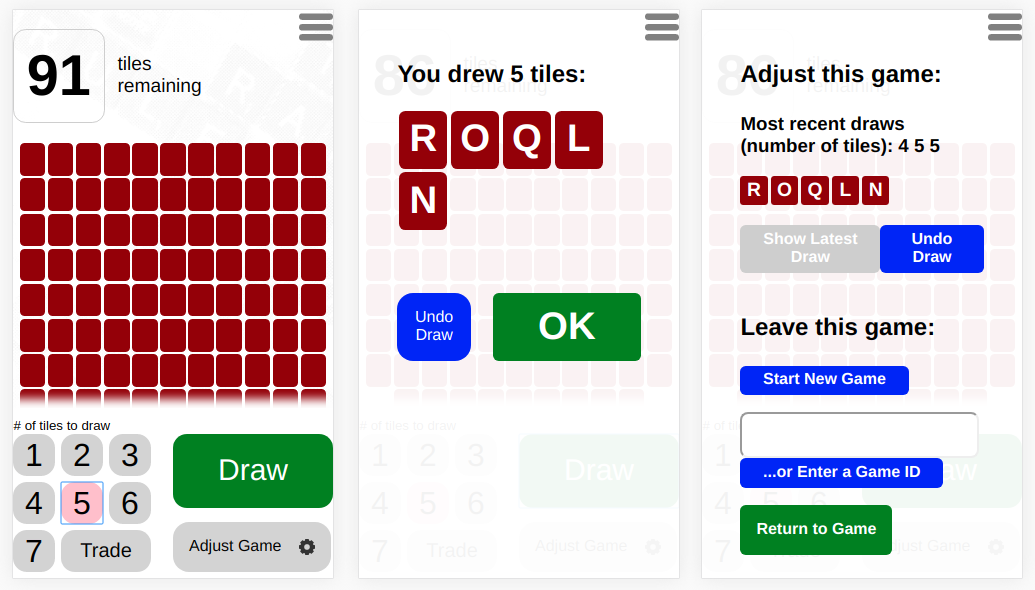Click Start New Game button
The height and width of the screenshot is (590, 1035).
point(824,380)
